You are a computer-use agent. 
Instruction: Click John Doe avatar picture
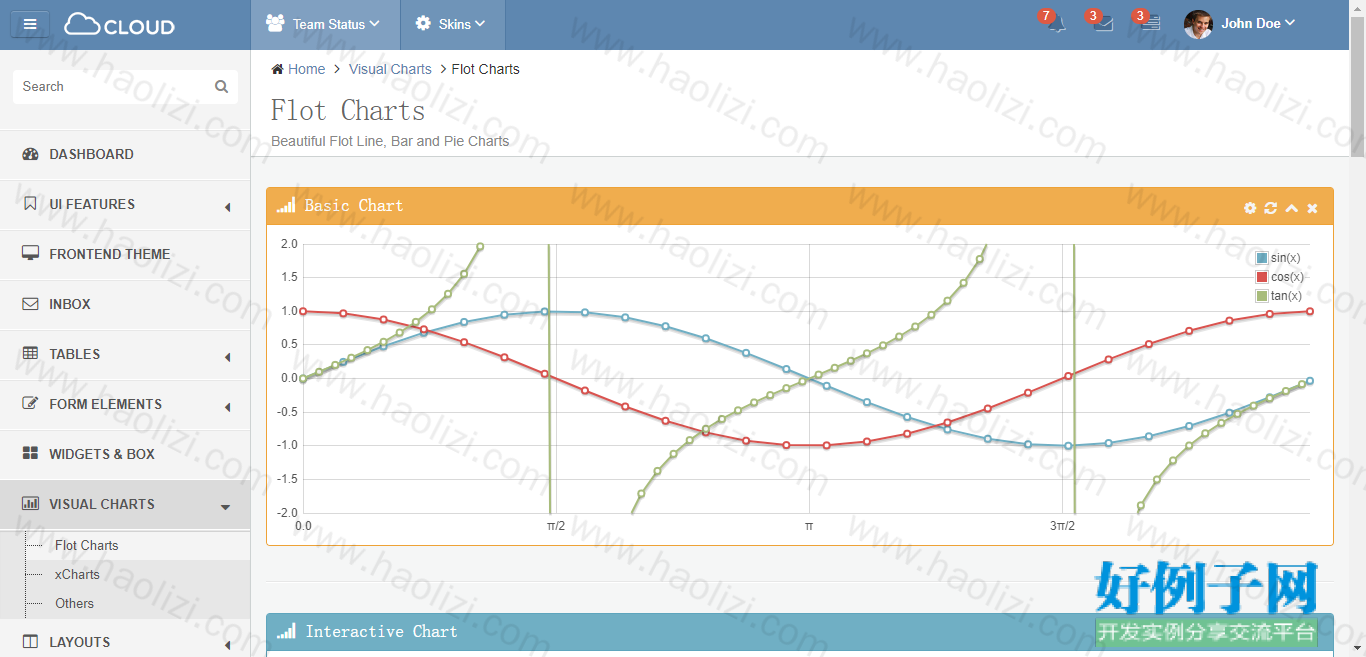pos(1198,24)
